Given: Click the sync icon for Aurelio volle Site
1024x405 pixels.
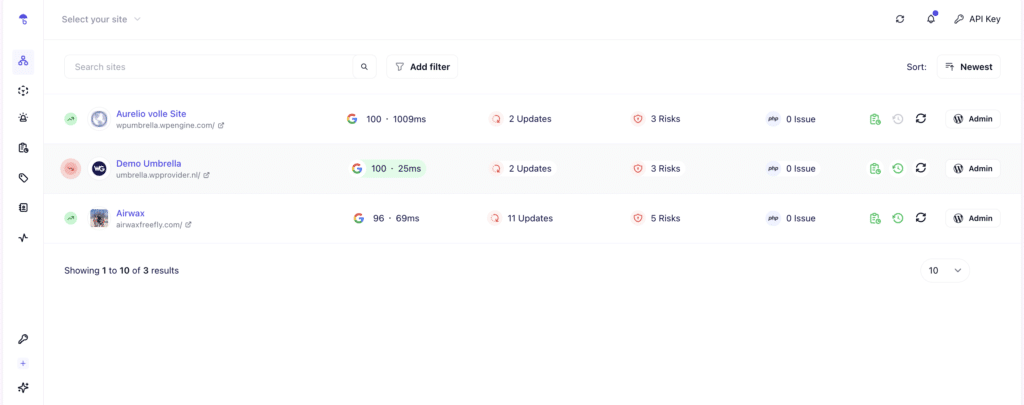Looking at the screenshot, I should click(921, 118).
